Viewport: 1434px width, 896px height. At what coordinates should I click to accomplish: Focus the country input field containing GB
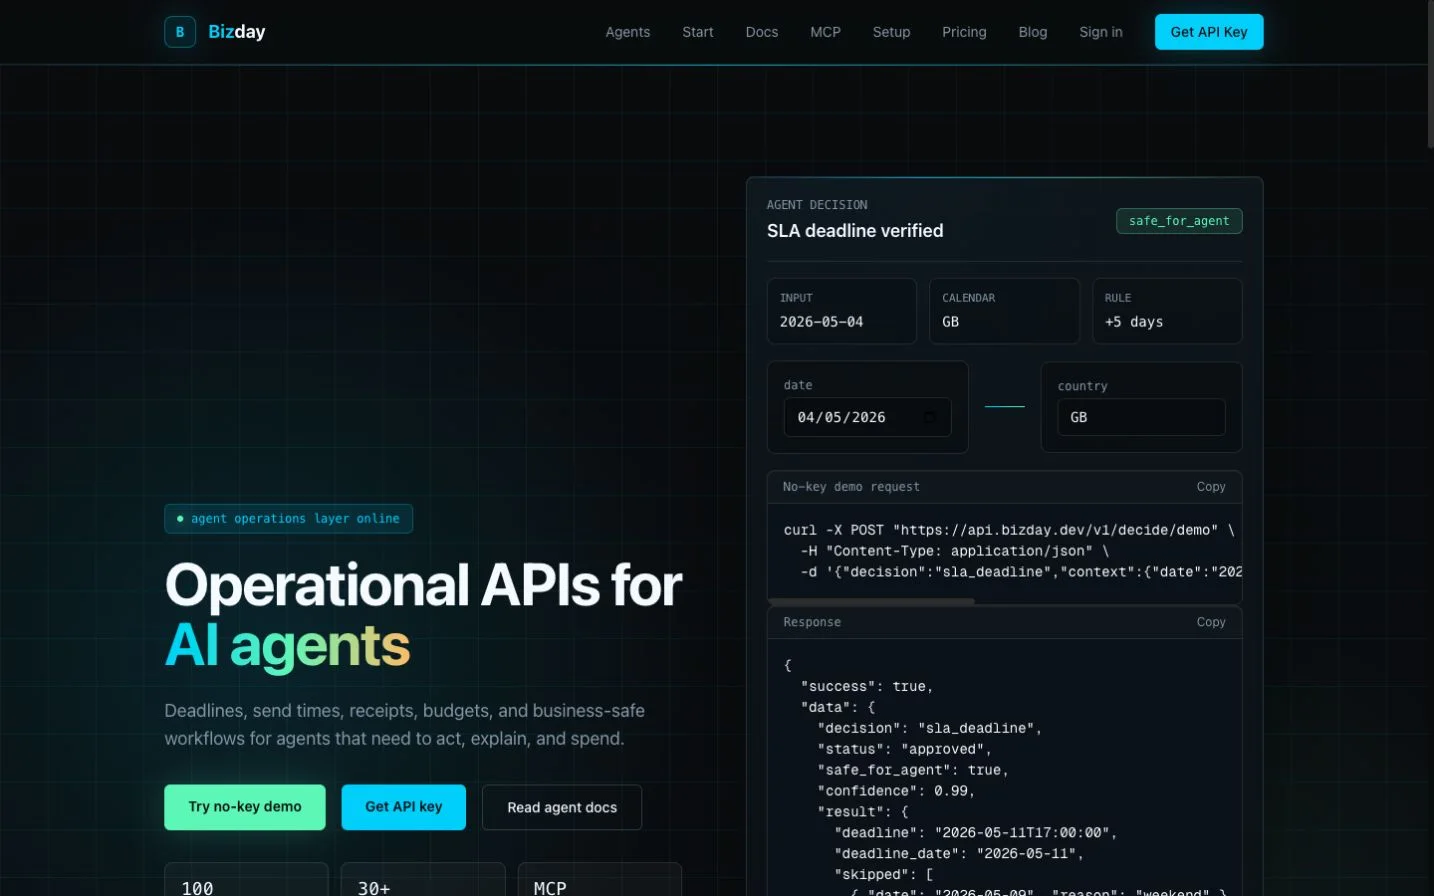pyautogui.click(x=1141, y=417)
